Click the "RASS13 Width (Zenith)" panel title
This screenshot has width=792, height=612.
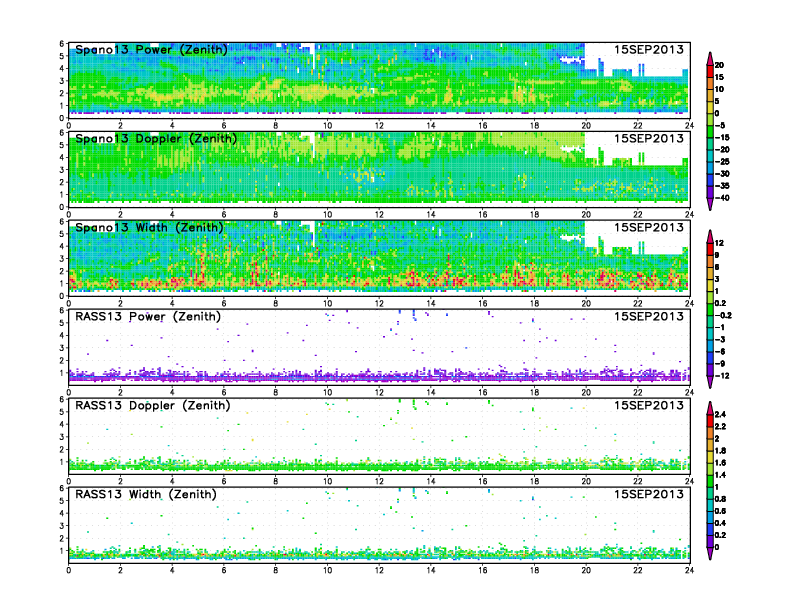click(146, 494)
